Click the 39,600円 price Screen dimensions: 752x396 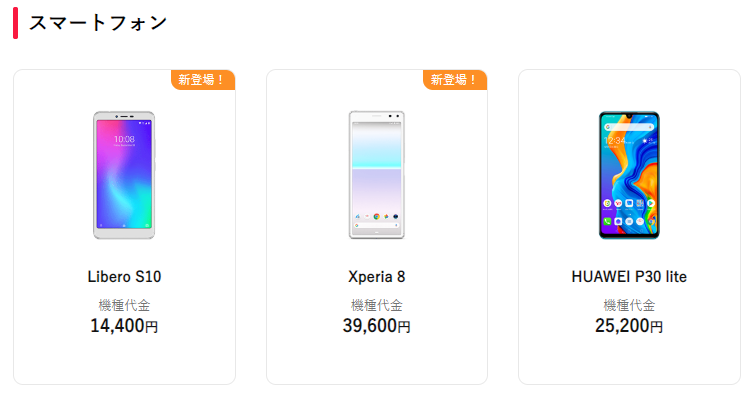coord(376,326)
